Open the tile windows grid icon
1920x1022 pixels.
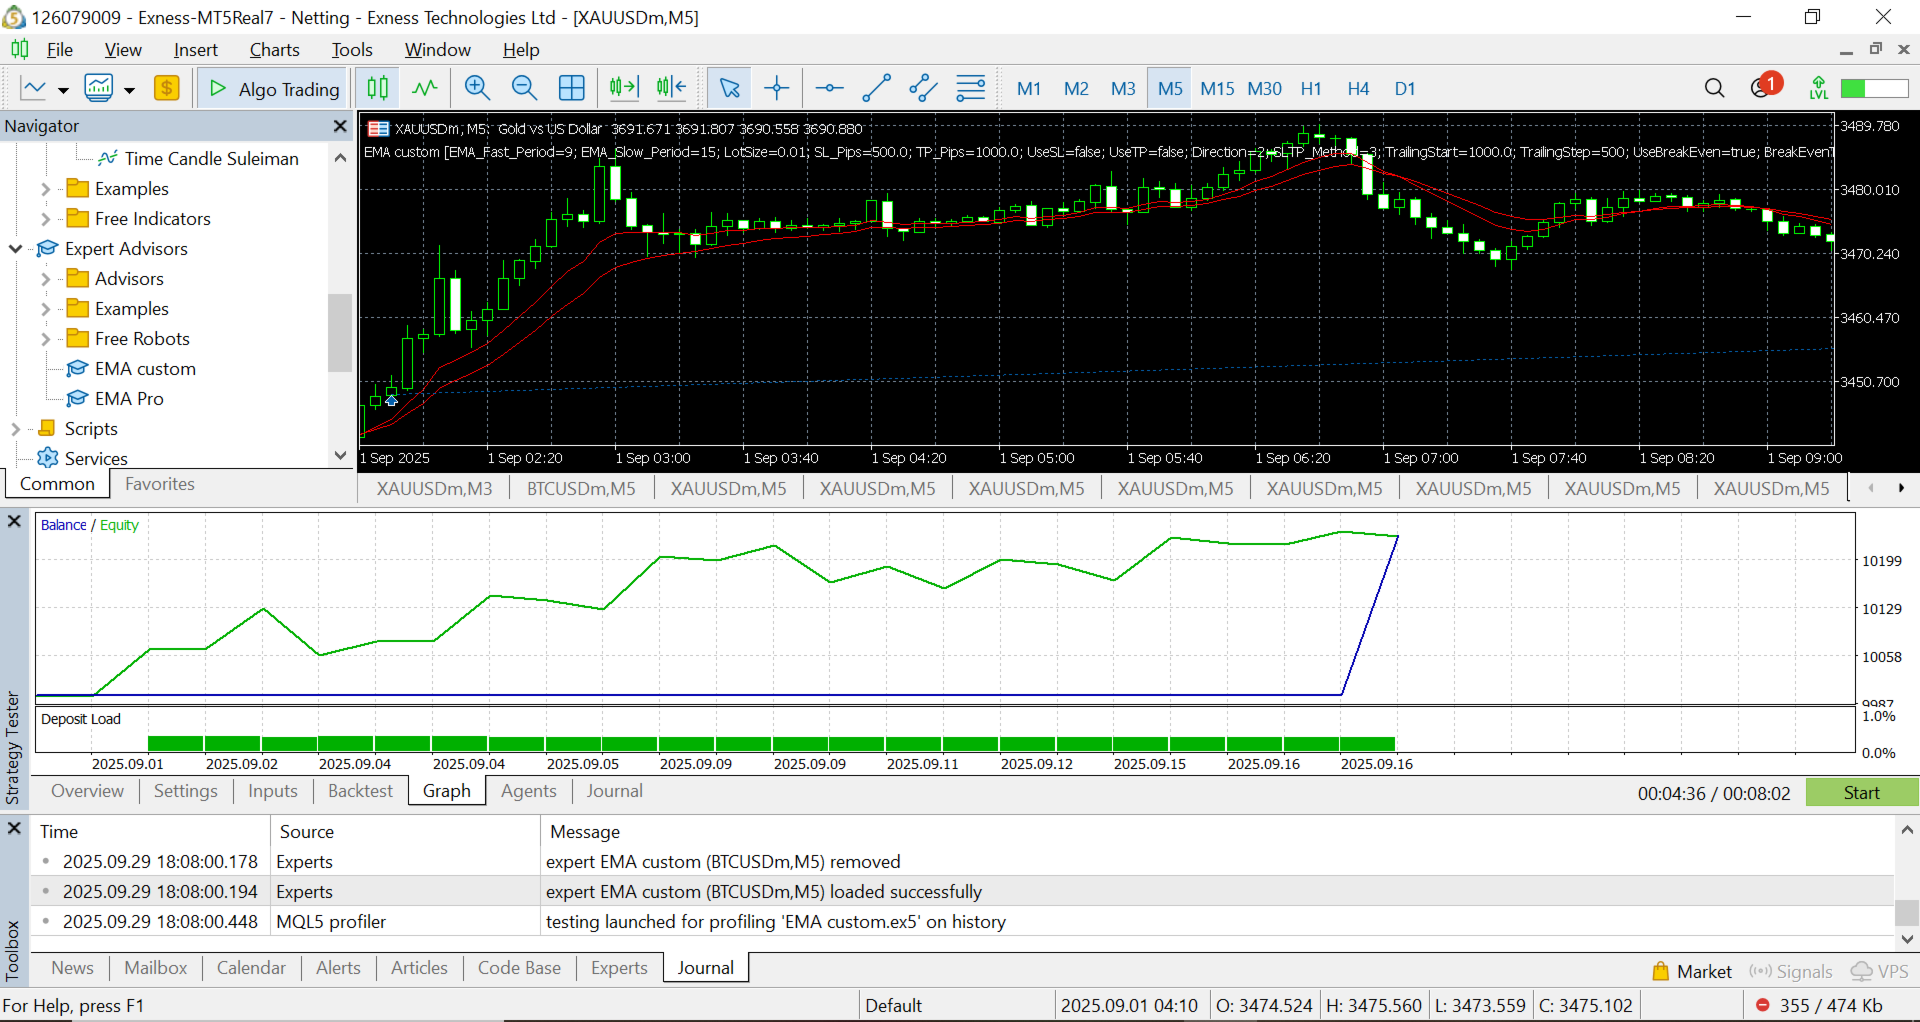[572, 88]
